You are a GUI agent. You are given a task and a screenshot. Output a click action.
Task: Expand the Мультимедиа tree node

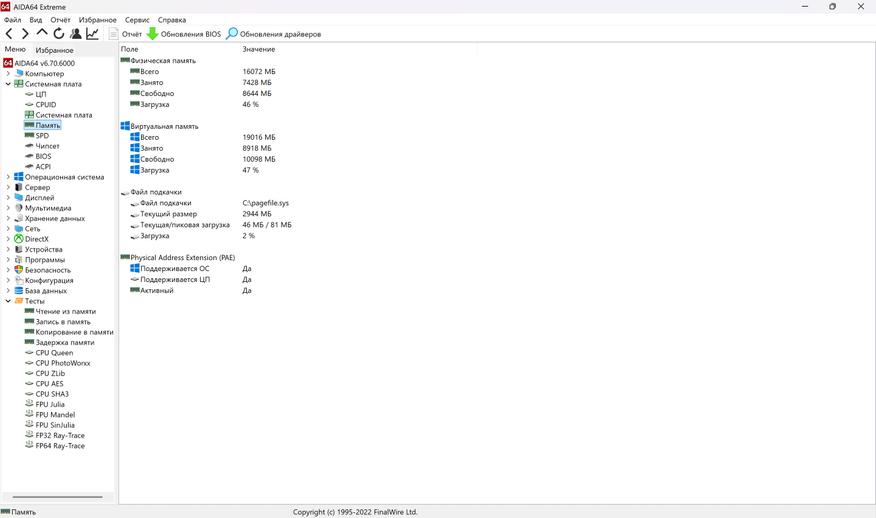pyautogui.click(x=8, y=208)
